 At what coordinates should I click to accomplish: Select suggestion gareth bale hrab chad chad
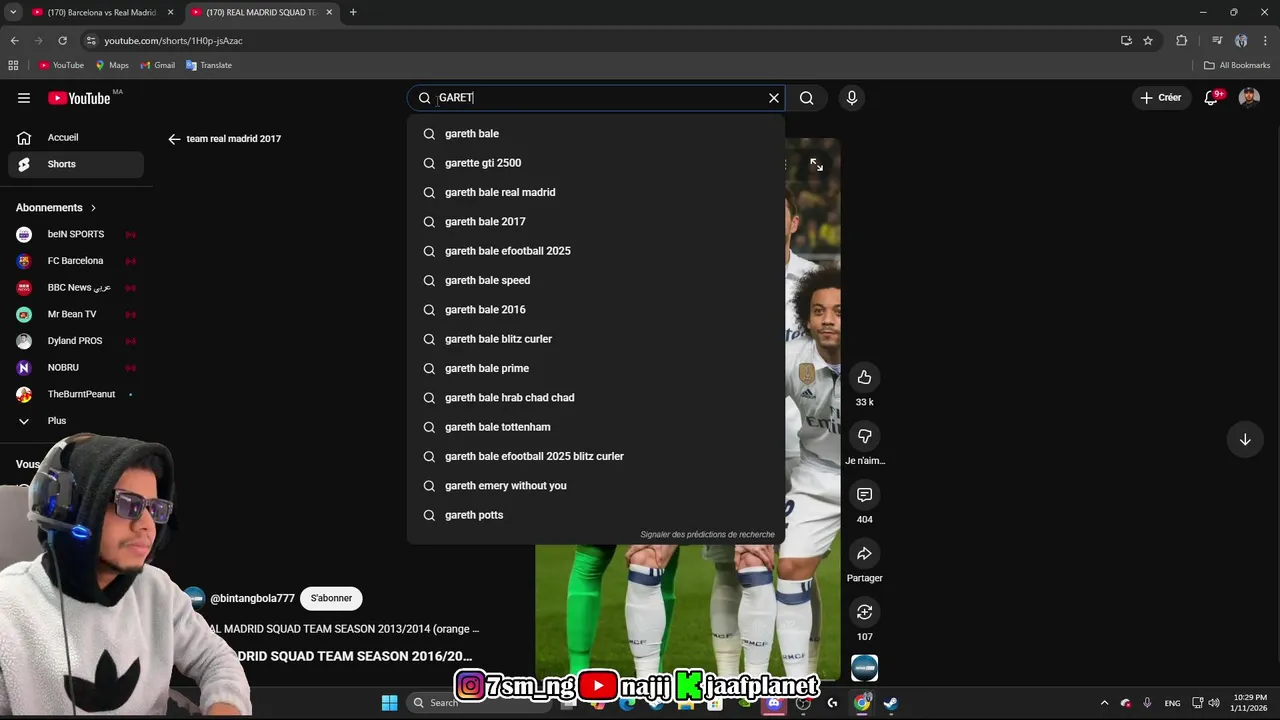point(596,398)
